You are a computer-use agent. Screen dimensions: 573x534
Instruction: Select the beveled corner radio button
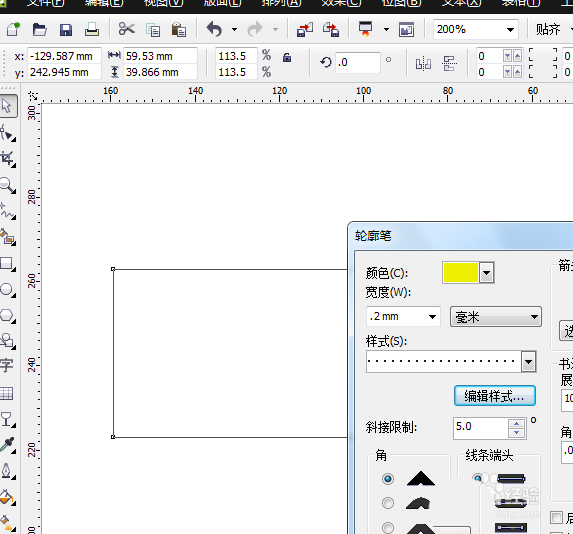(388, 527)
